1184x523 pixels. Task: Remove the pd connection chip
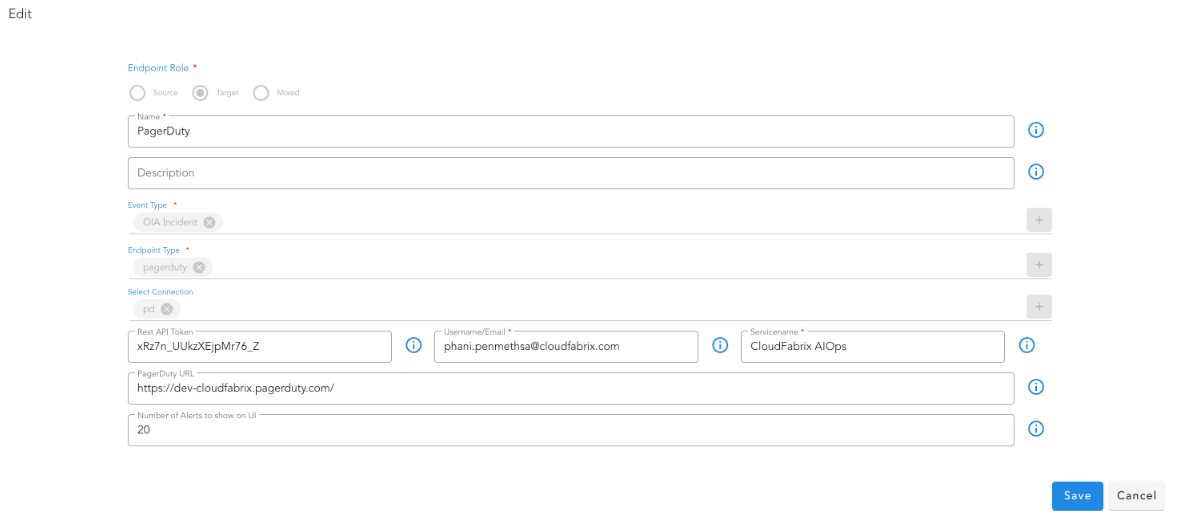point(167,309)
